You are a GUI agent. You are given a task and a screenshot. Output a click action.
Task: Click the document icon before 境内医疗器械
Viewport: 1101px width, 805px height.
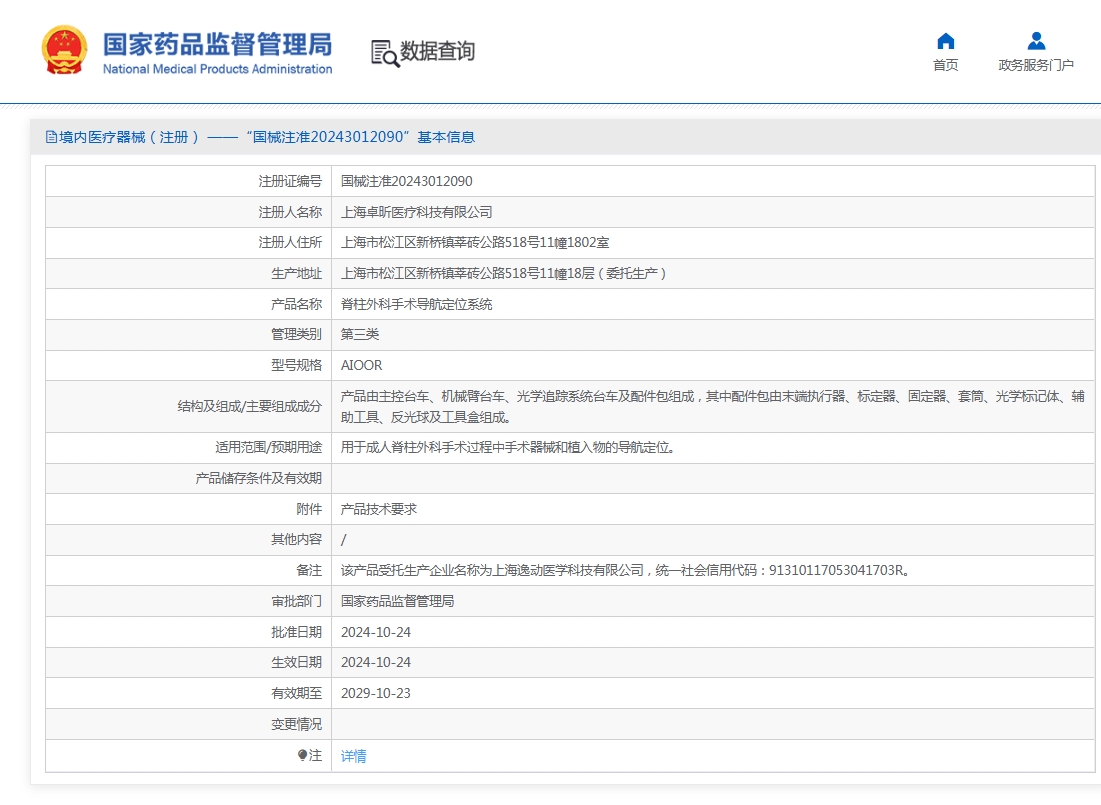tap(51, 137)
